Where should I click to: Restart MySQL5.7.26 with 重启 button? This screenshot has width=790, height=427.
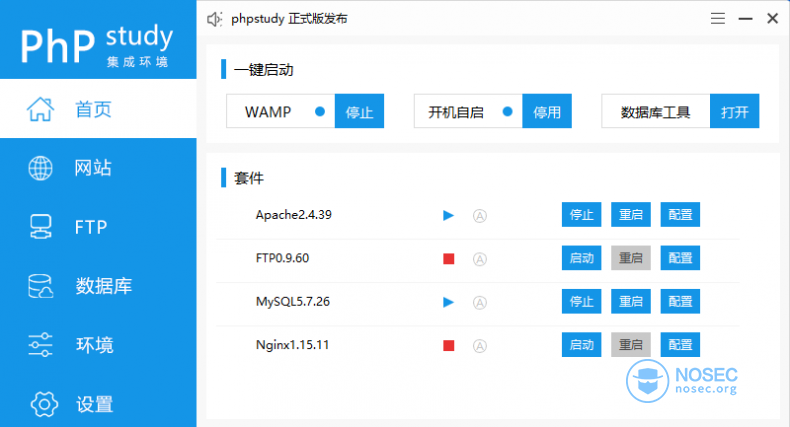click(631, 301)
